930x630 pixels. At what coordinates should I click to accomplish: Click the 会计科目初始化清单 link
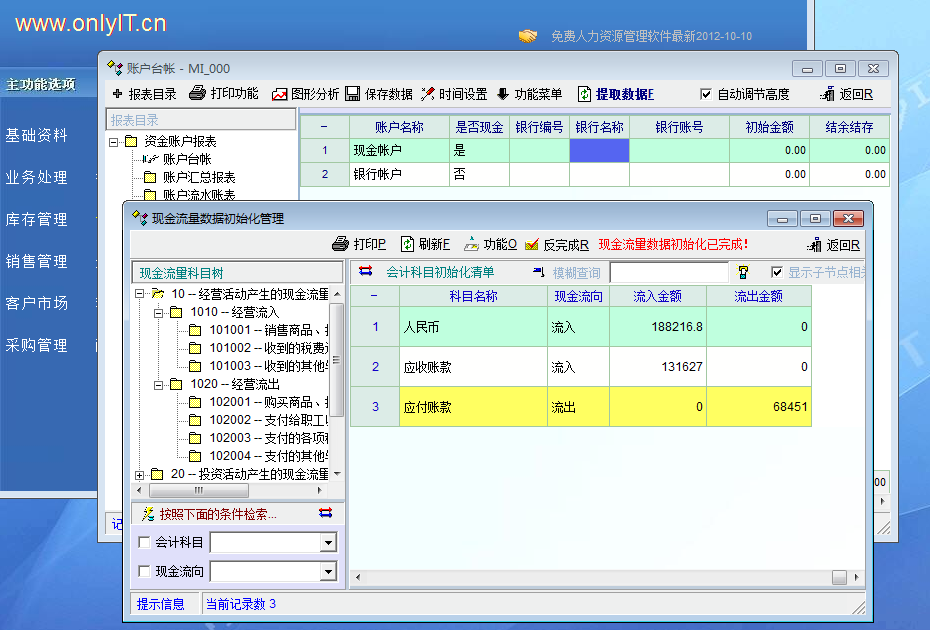[440, 272]
